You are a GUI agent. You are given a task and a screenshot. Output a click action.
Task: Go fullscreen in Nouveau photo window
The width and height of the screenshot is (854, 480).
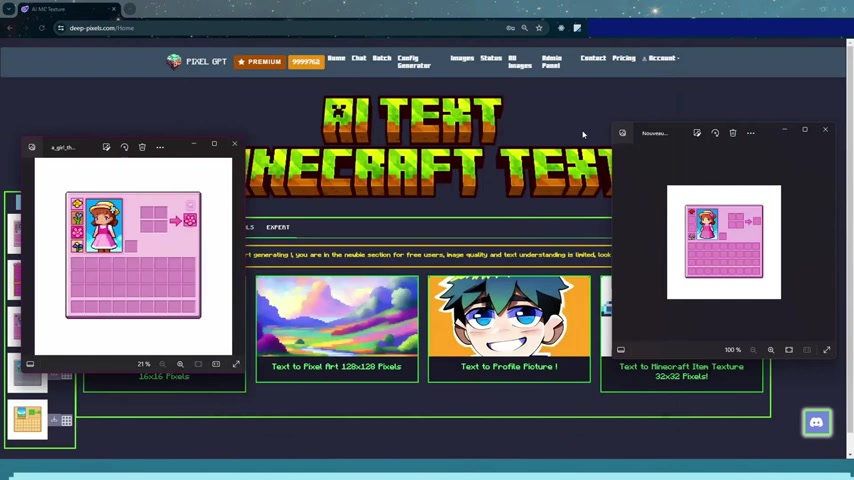[x=827, y=350]
